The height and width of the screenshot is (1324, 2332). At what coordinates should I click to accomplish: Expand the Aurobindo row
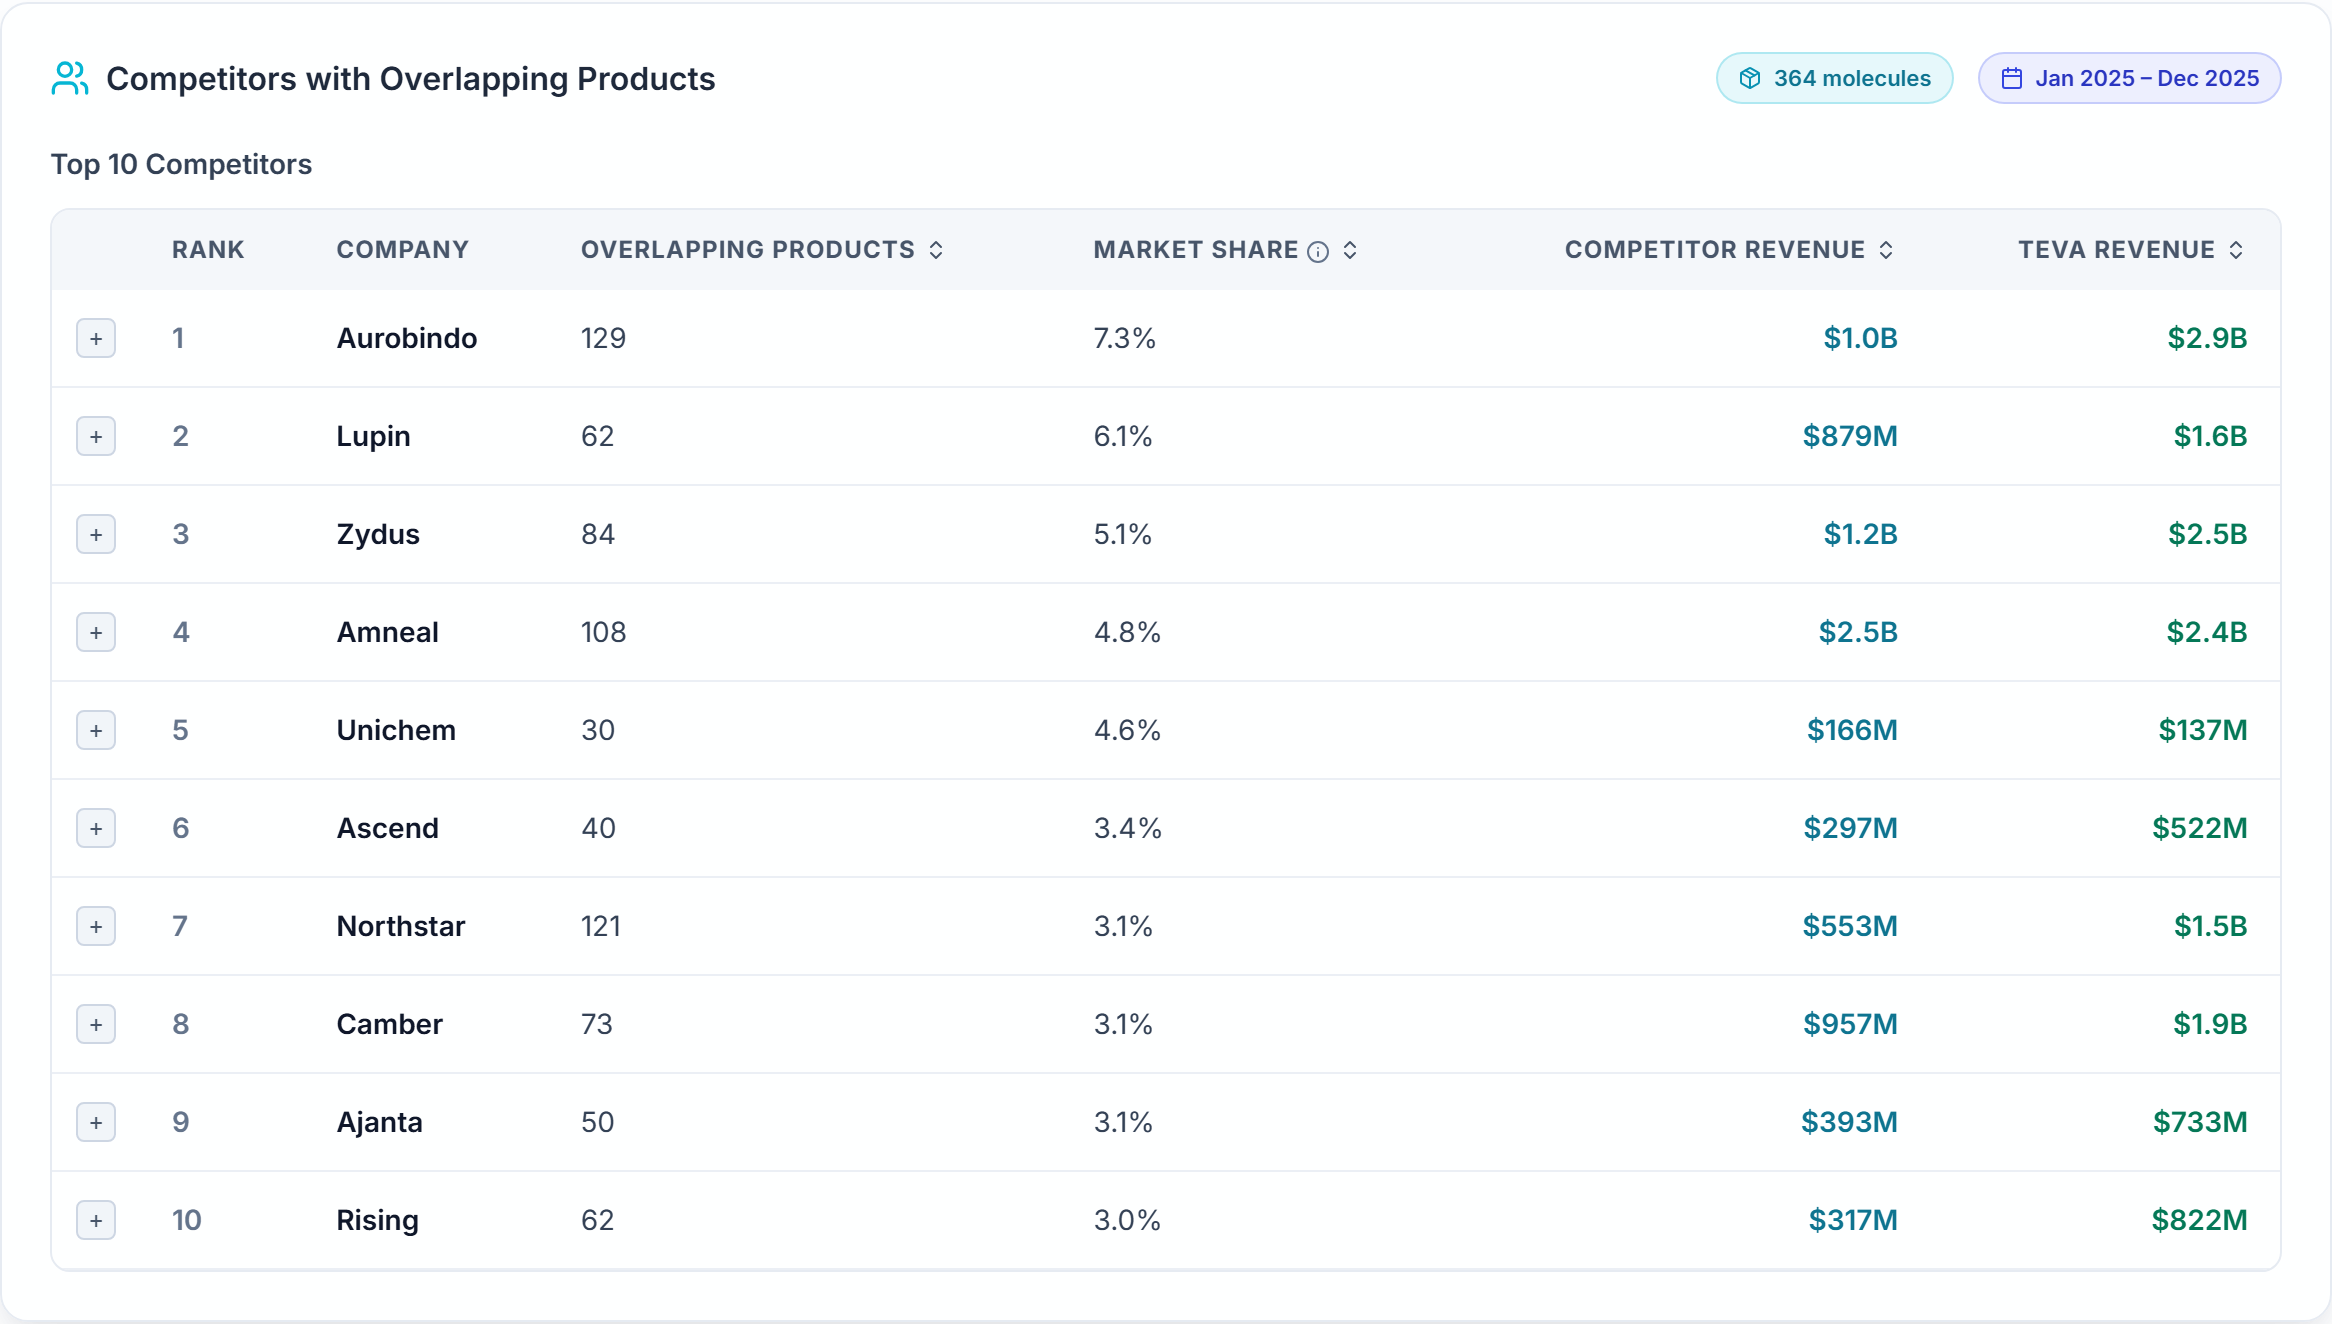click(x=96, y=338)
